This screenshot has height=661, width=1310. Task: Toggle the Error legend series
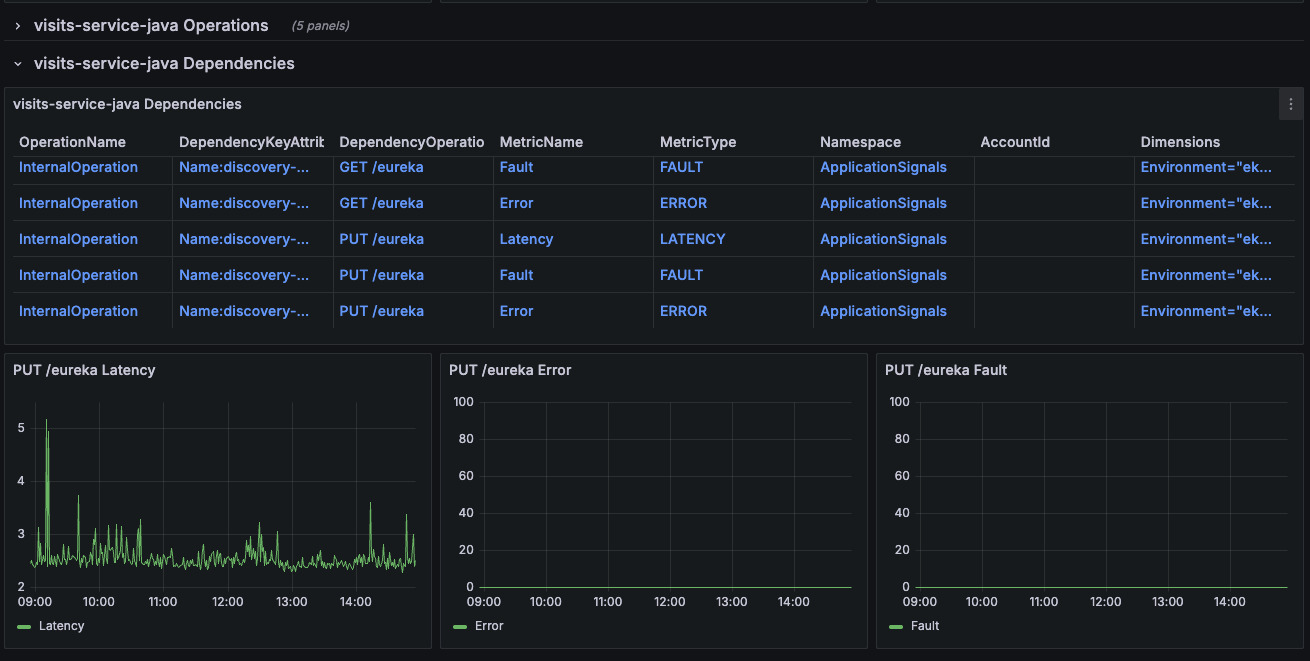tap(489, 626)
